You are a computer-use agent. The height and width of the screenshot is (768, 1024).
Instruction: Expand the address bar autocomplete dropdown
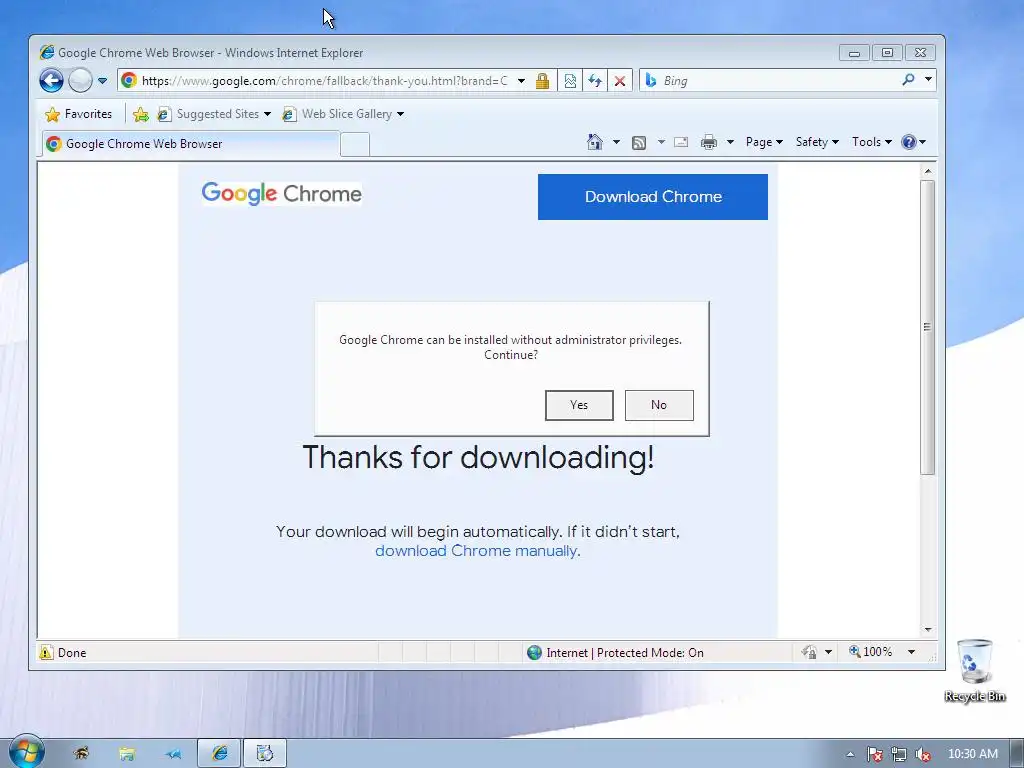point(521,81)
